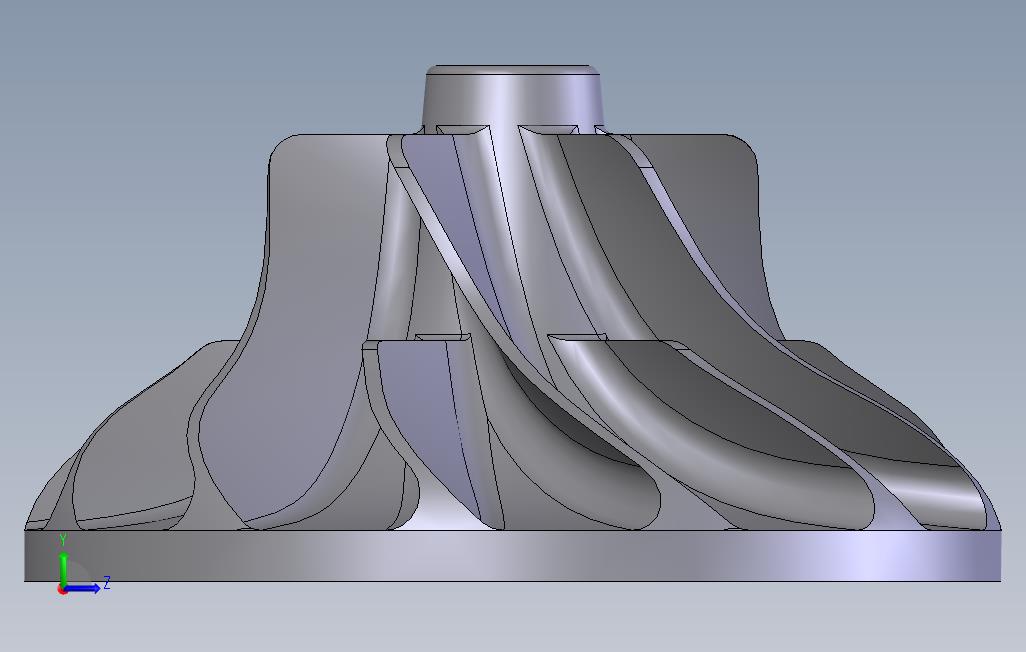Click the "Y" axis label
The height and width of the screenshot is (652, 1026).
[x=63, y=540]
